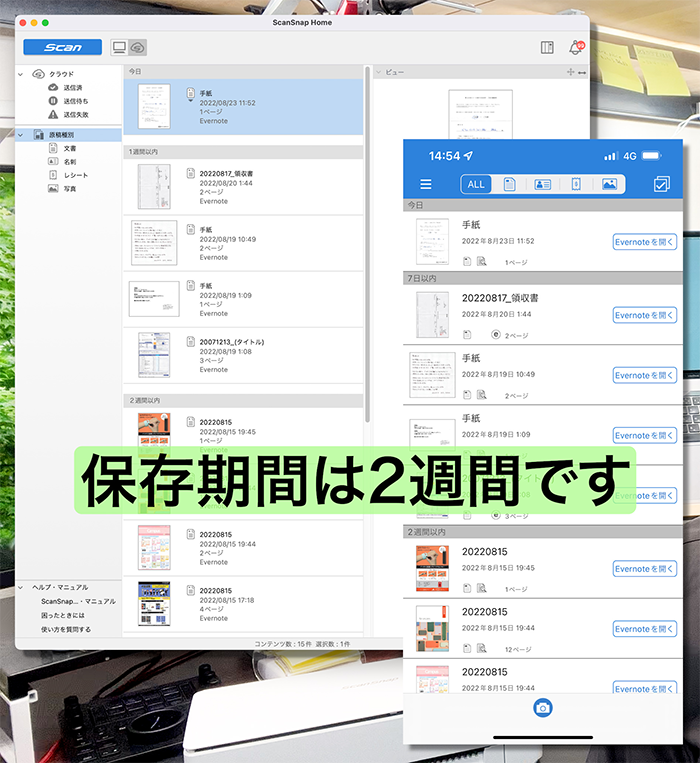Click the preview page in ビュー panel
The width and height of the screenshot is (700, 763).
pyautogui.click(x=481, y=114)
